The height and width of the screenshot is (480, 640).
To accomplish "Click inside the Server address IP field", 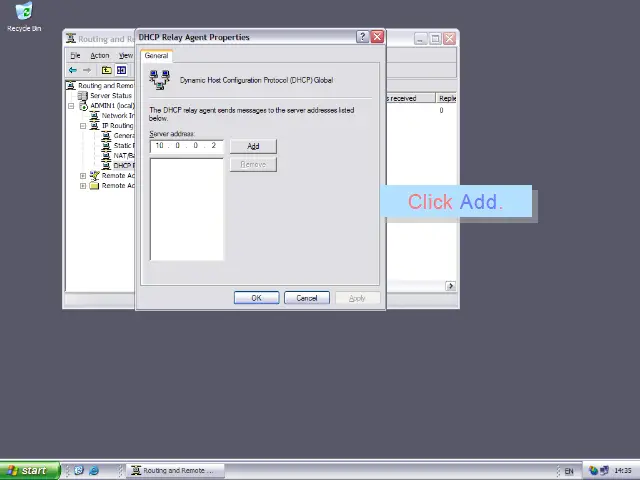I will tap(186, 146).
